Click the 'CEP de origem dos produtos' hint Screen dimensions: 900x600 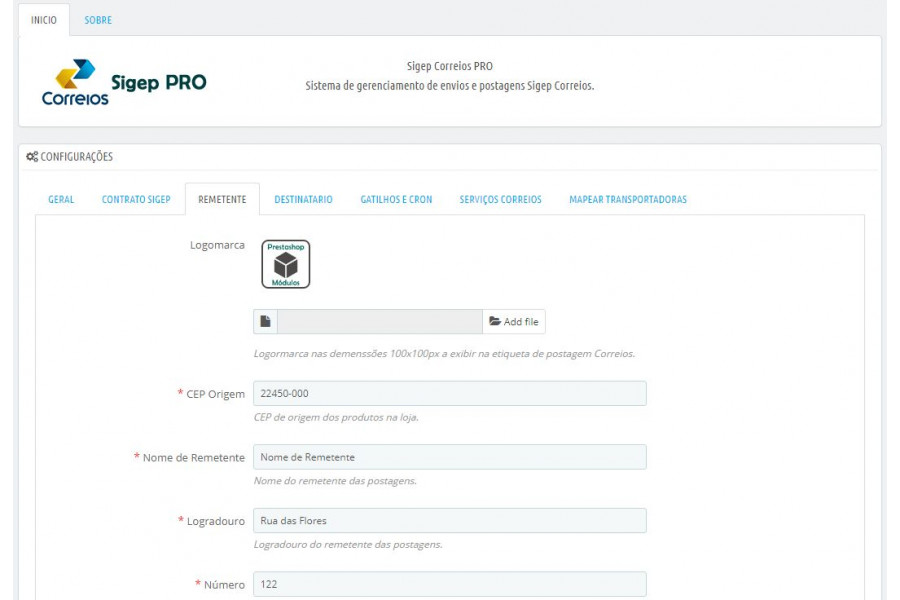click(x=336, y=417)
